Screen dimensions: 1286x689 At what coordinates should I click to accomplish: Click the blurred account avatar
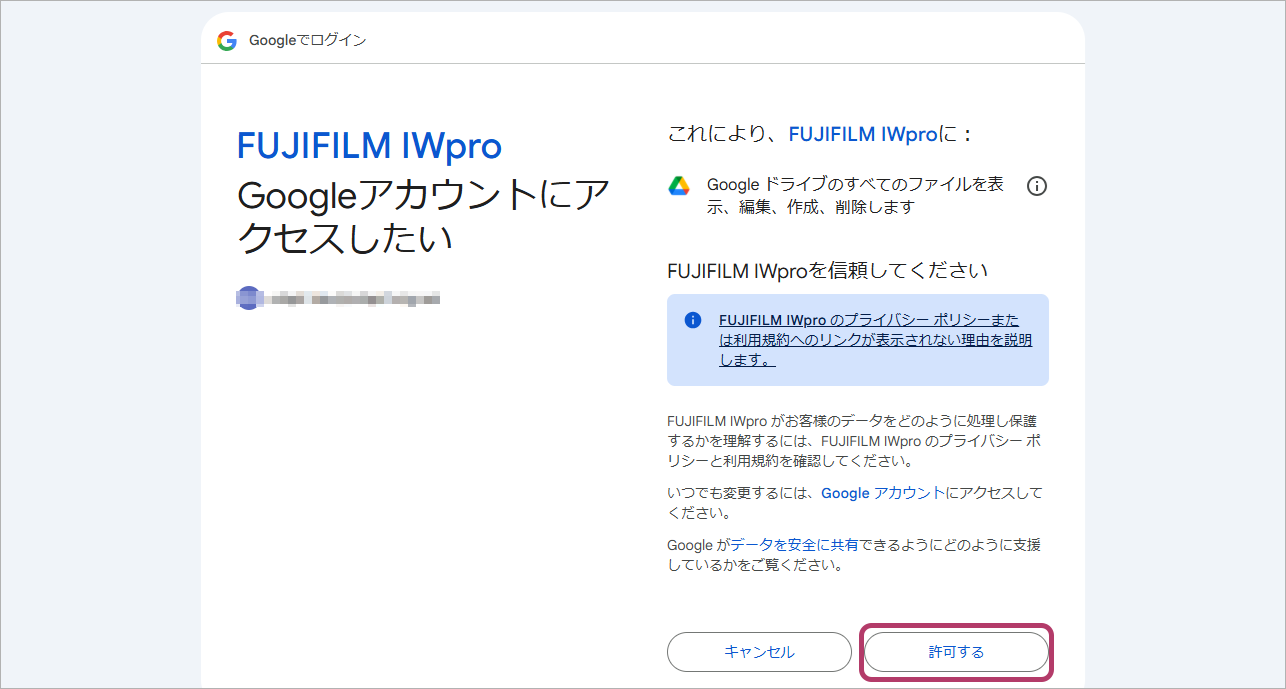[x=248, y=298]
